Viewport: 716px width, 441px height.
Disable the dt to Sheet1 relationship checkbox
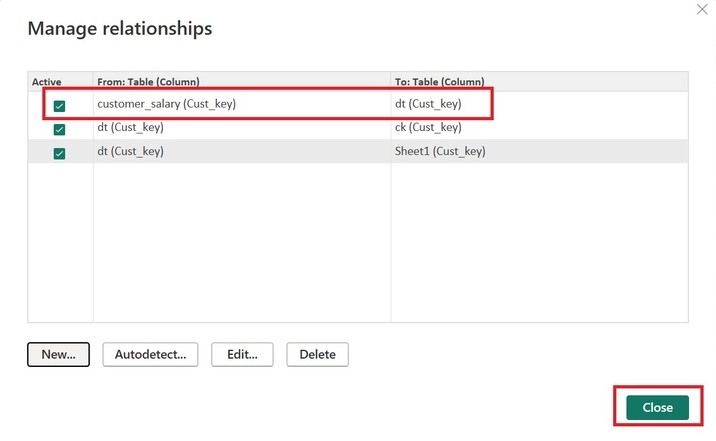(x=59, y=153)
